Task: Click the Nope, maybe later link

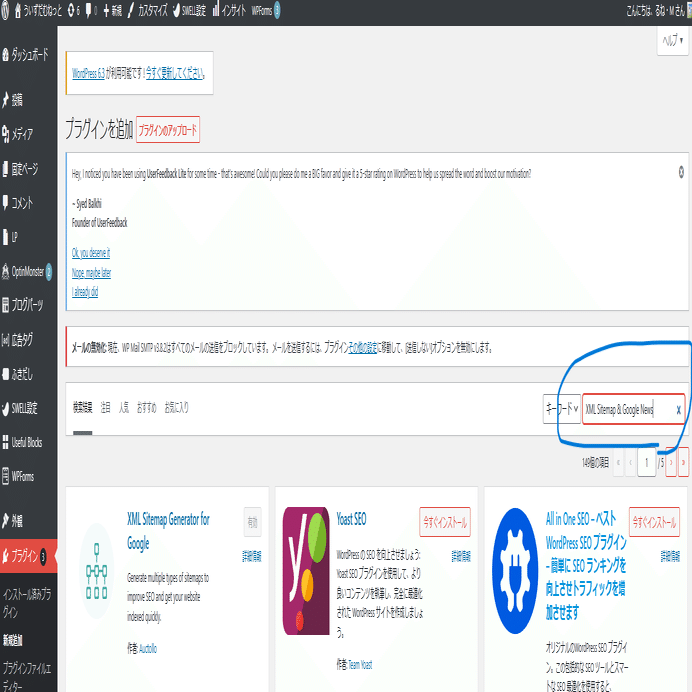Action: (x=91, y=273)
